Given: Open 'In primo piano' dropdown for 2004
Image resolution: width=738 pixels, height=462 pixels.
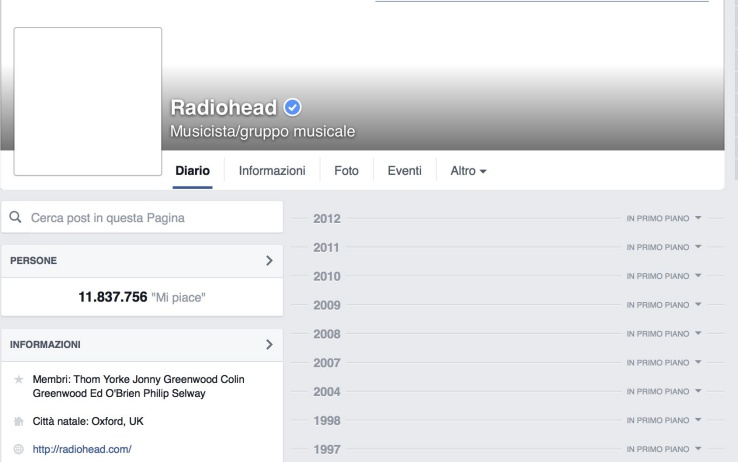Looking at the screenshot, I should [664, 391].
